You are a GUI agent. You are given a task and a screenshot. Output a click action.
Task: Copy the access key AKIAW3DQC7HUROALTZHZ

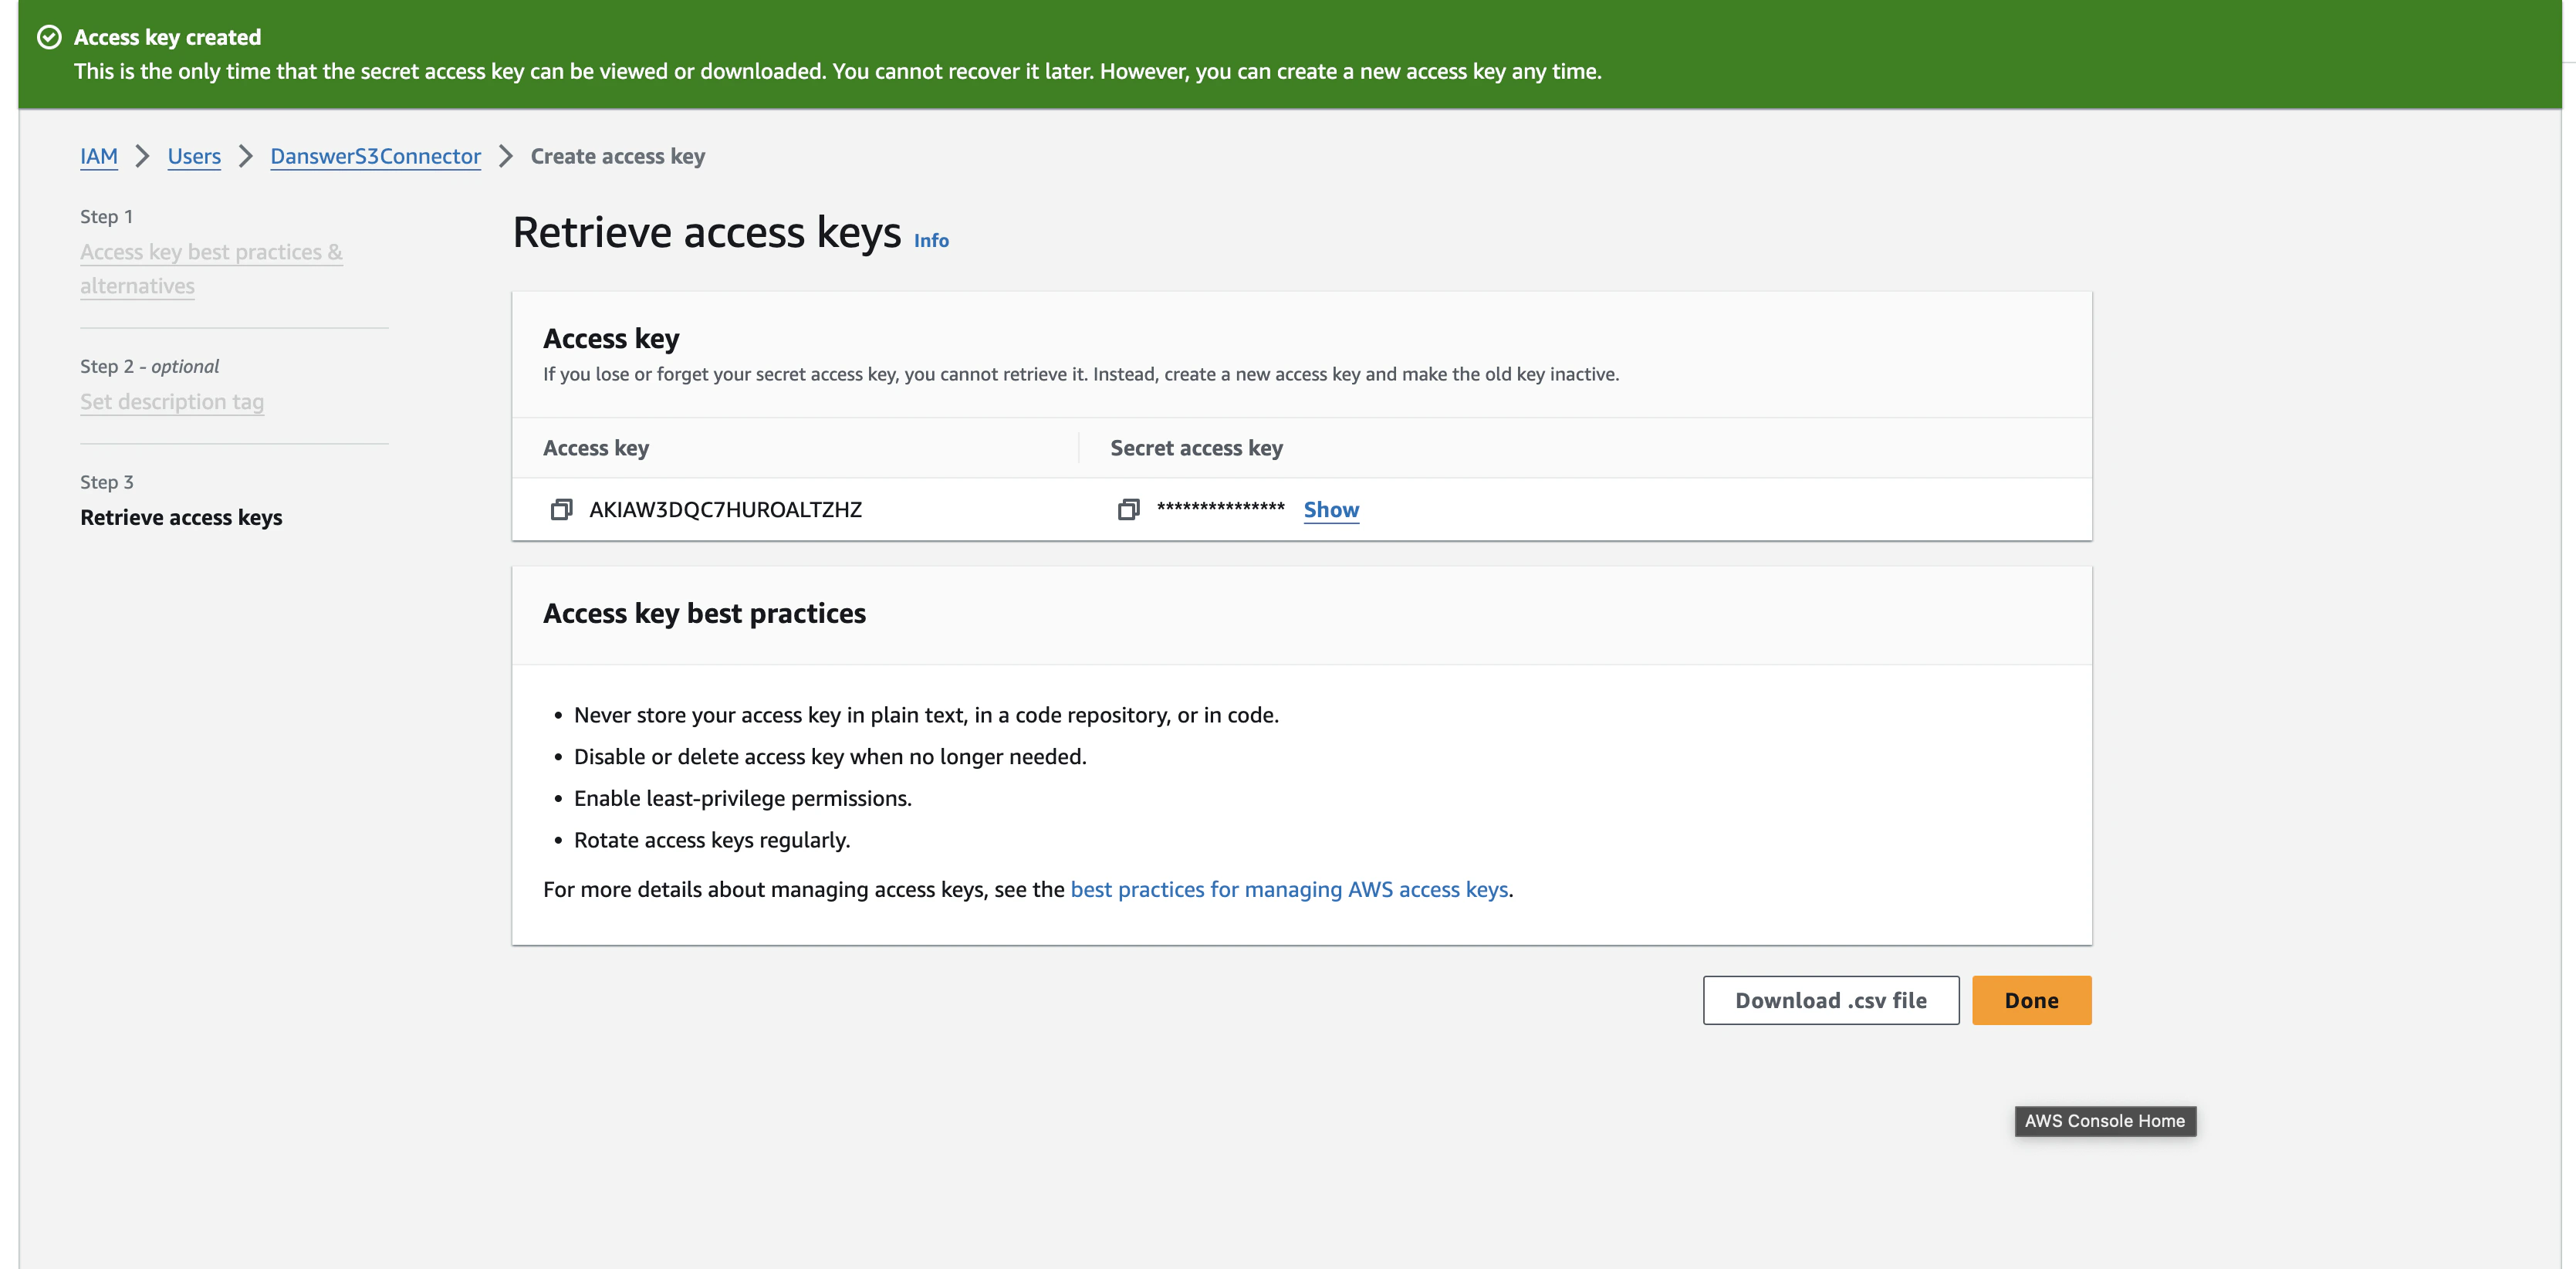click(562, 509)
